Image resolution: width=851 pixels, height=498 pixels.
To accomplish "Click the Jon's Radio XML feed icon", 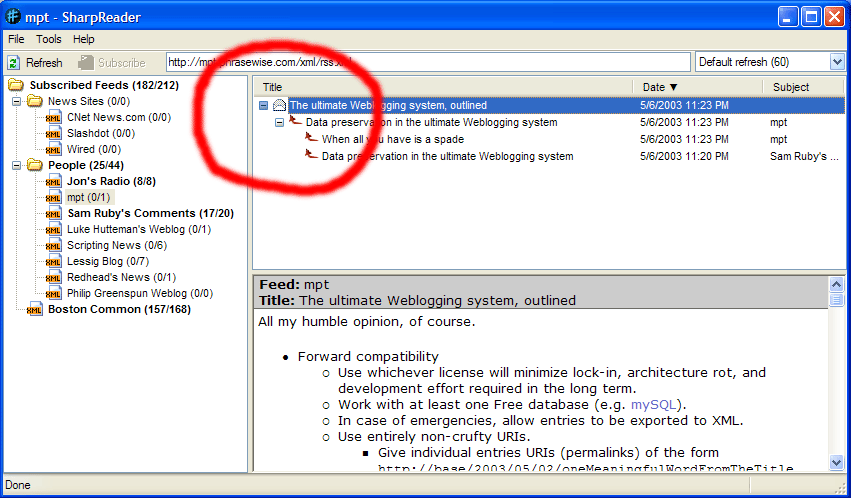I will [x=53, y=181].
